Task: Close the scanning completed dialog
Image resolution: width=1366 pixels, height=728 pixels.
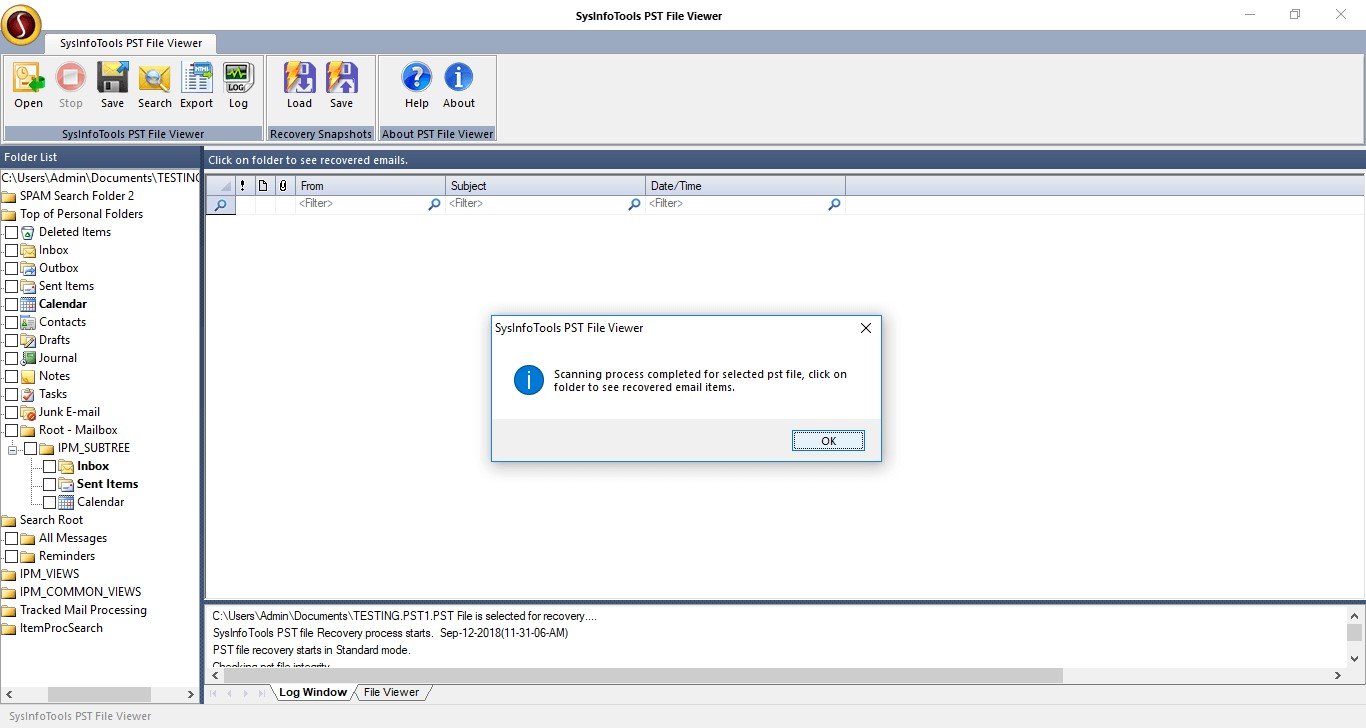Action: [x=866, y=328]
